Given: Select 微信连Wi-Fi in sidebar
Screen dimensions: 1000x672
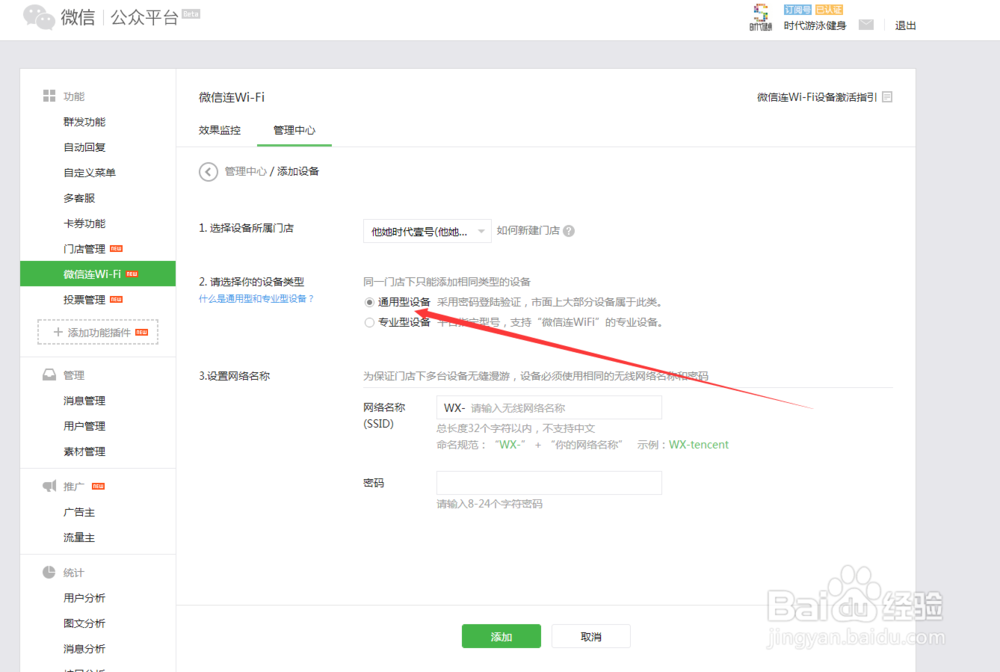Looking at the screenshot, I should click(98, 274).
